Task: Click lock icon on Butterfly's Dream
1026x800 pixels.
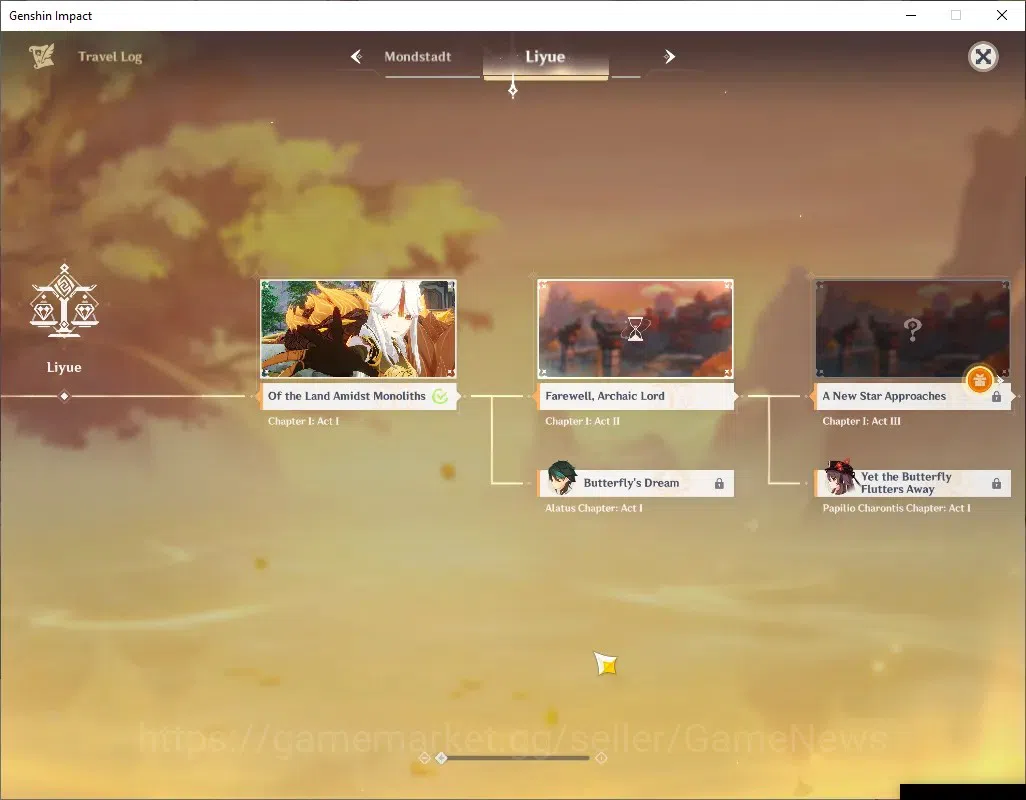Action: coord(719,483)
